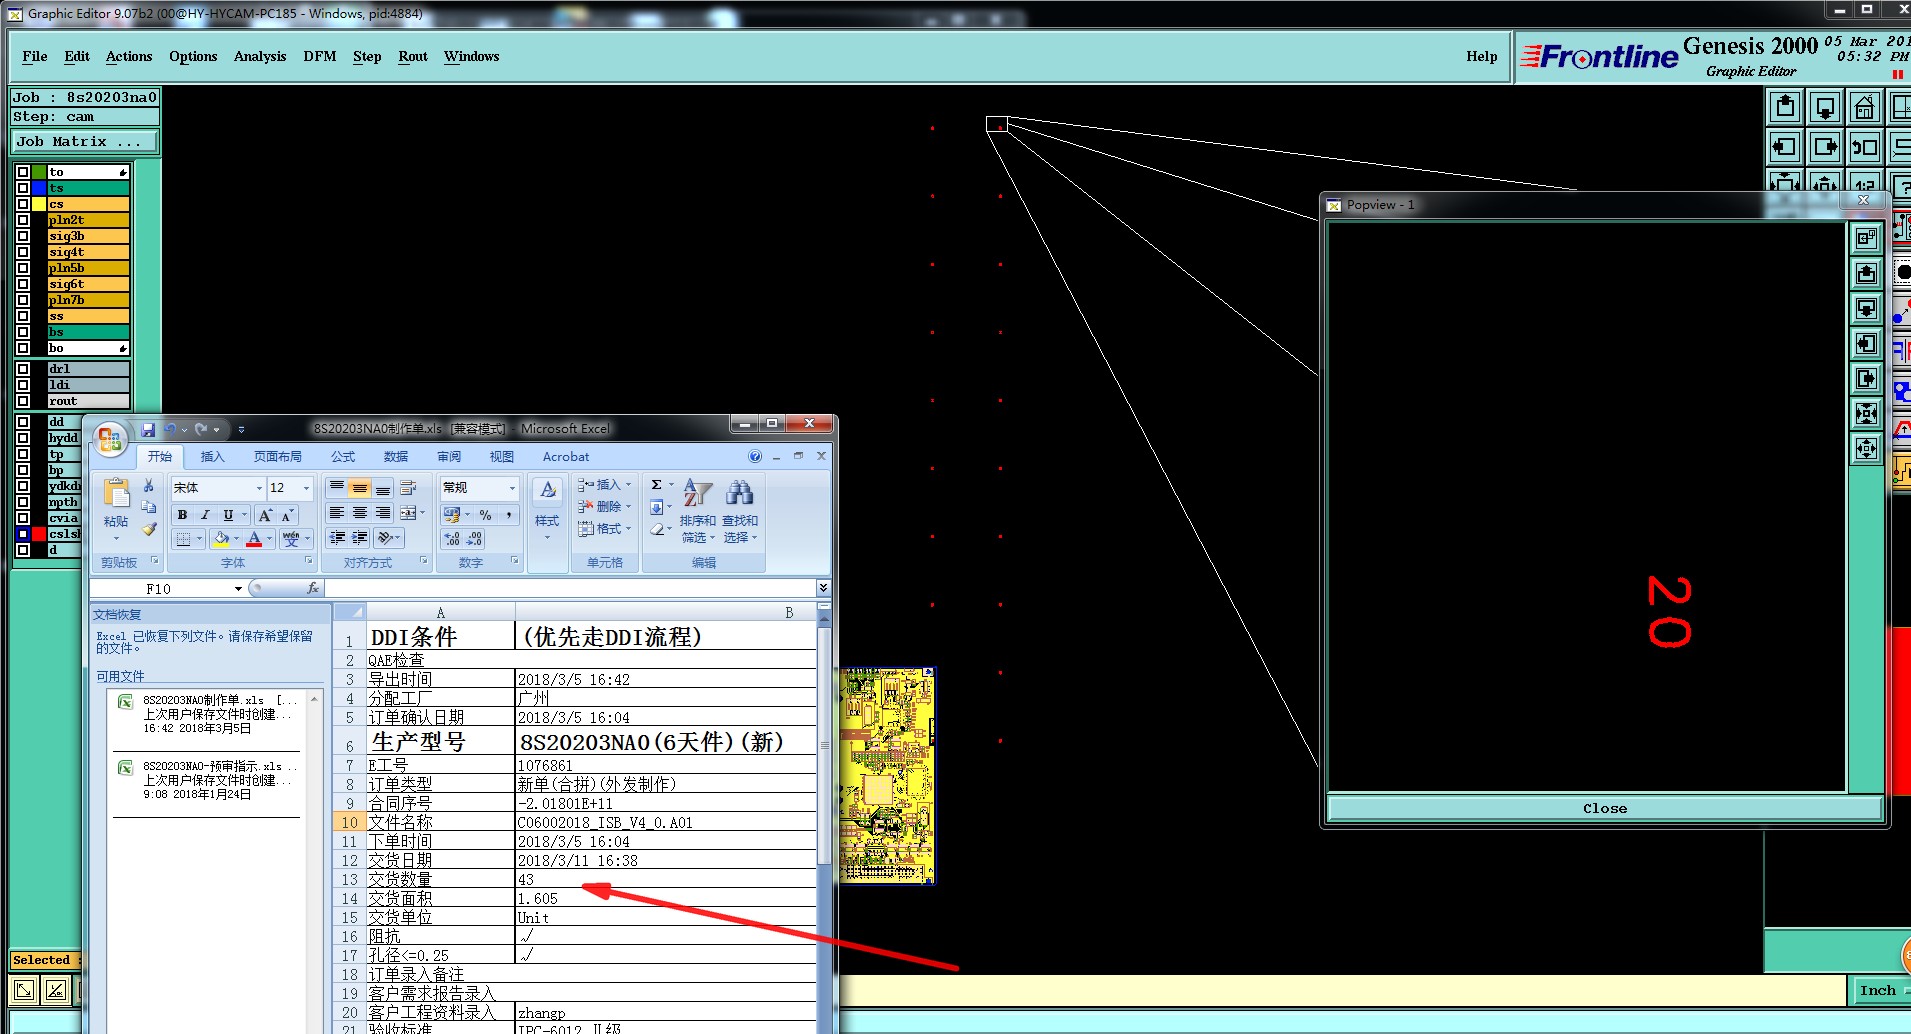
Task: Click the Home view icon in Genesis toolbar
Action: coord(1865,106)
